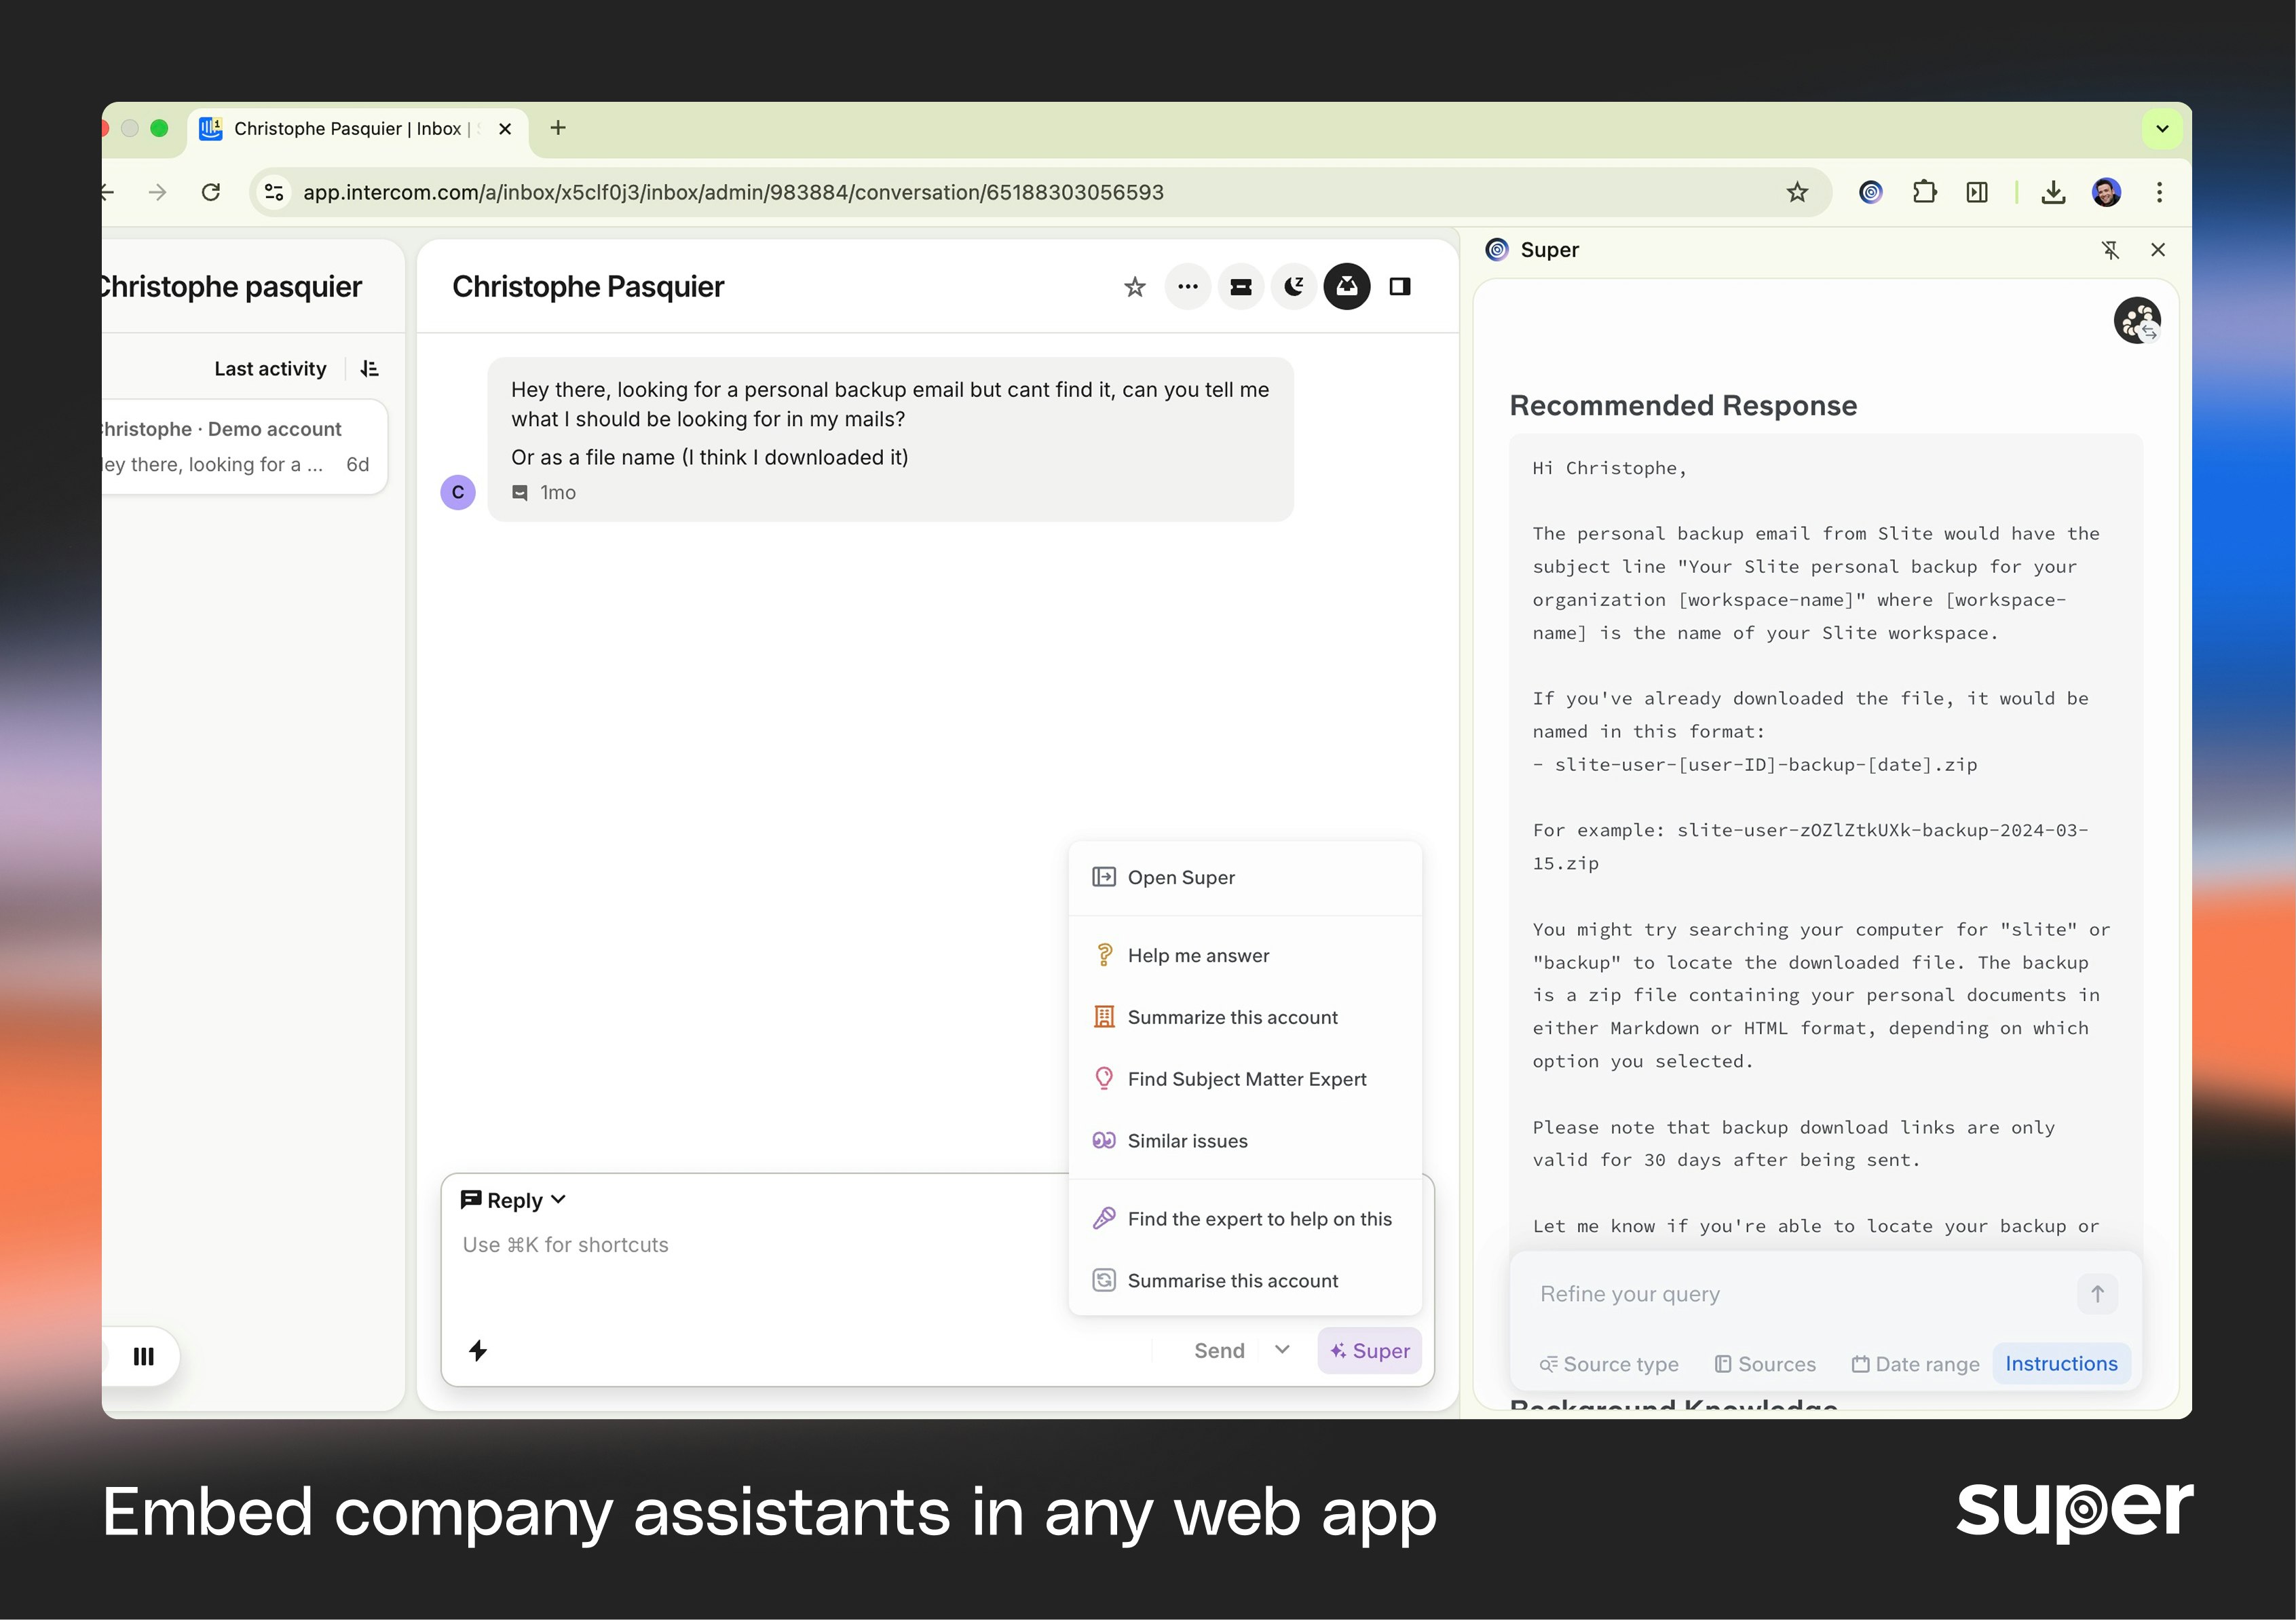
Task: Toggle sort order next to Last activity
Action: 369,369
